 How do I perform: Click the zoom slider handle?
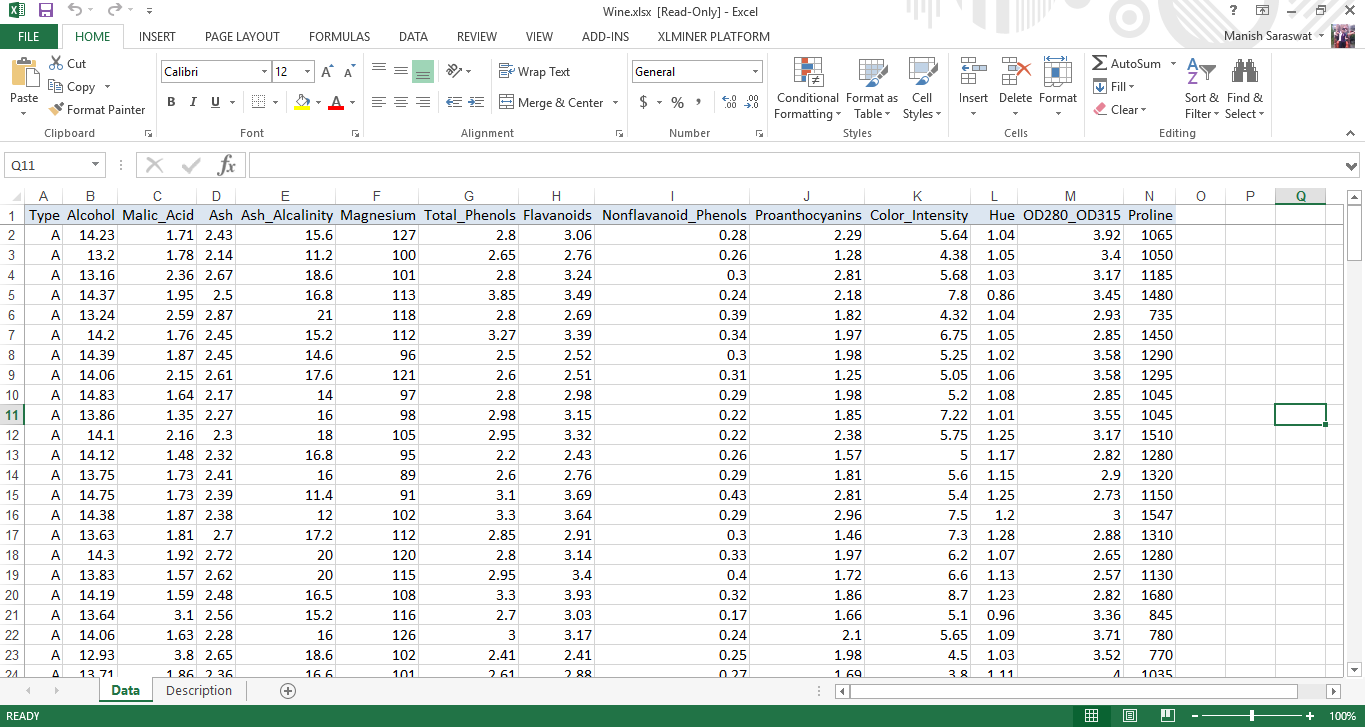(1252, 716)
